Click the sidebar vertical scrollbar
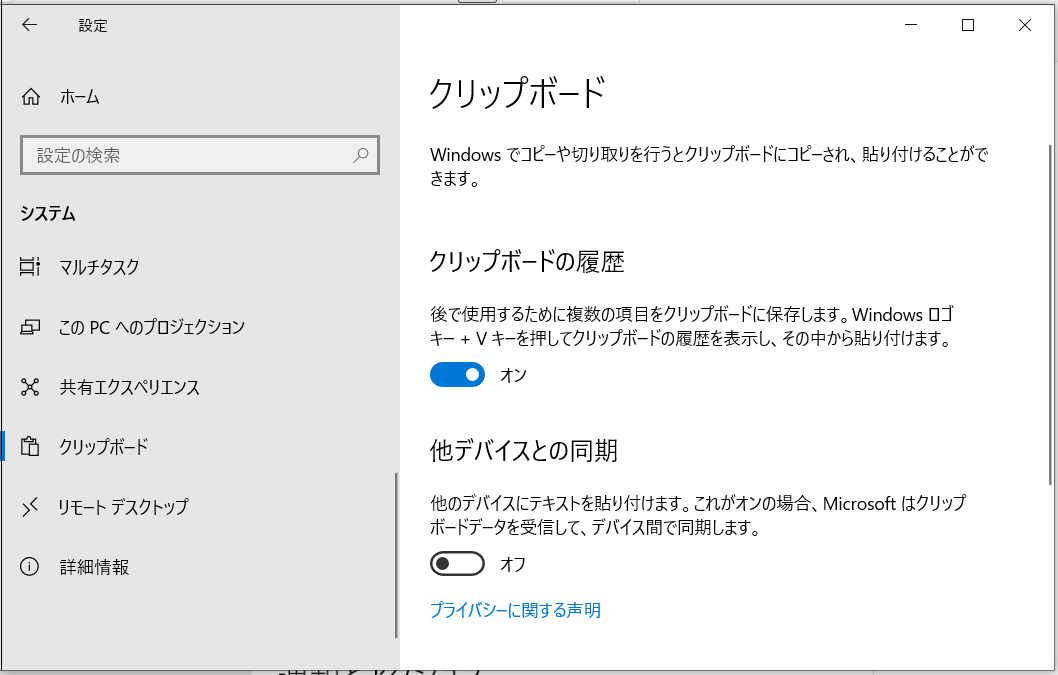1058x675 pixels. 397,555
